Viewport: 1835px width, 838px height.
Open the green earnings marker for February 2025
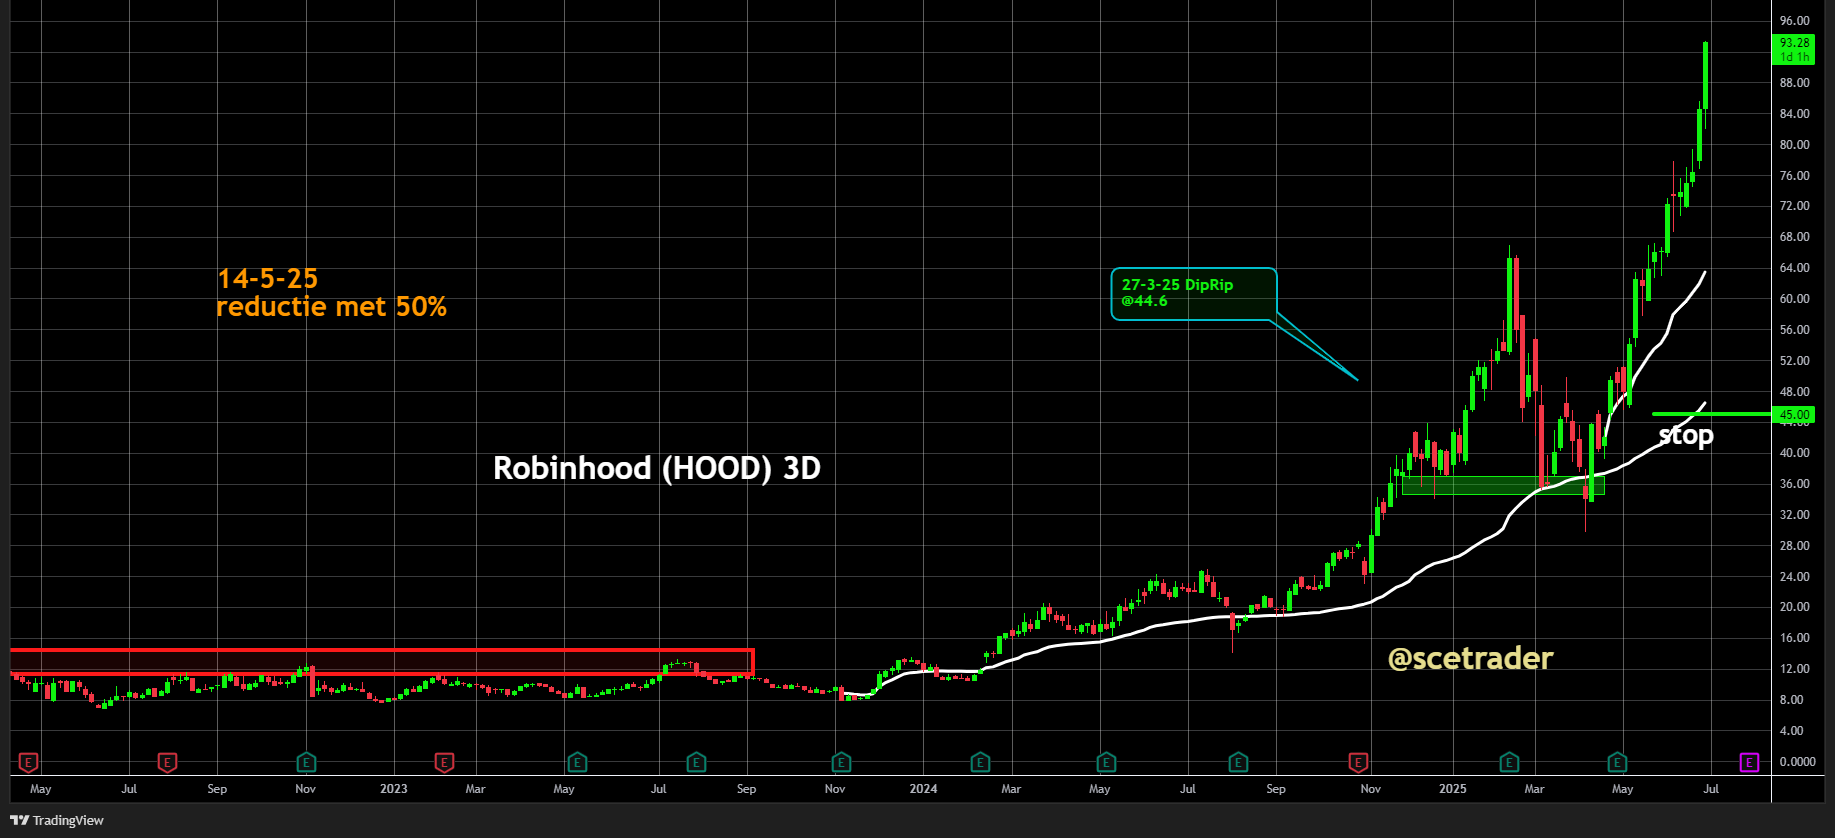[1509, 763]
